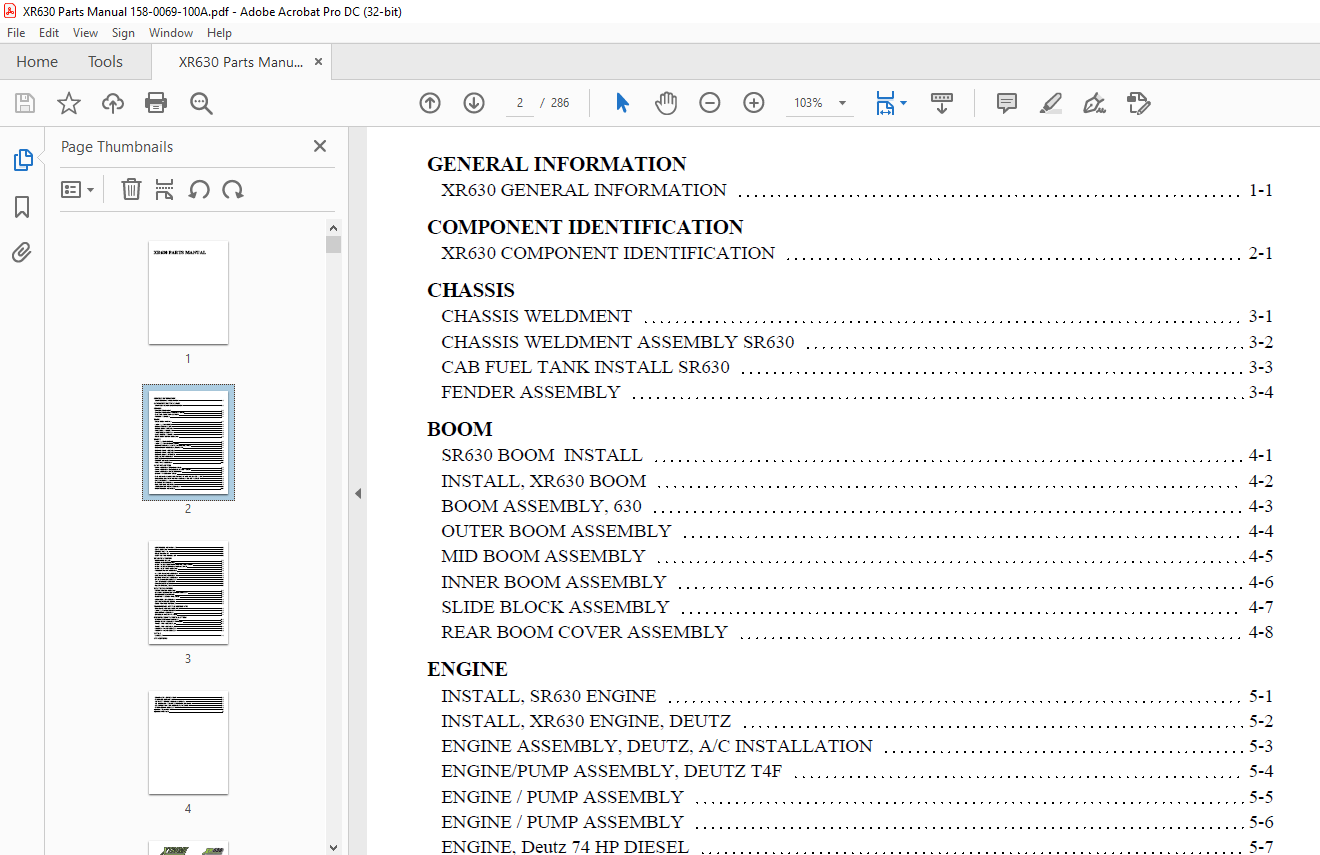Open the View menu

(85, 33)
